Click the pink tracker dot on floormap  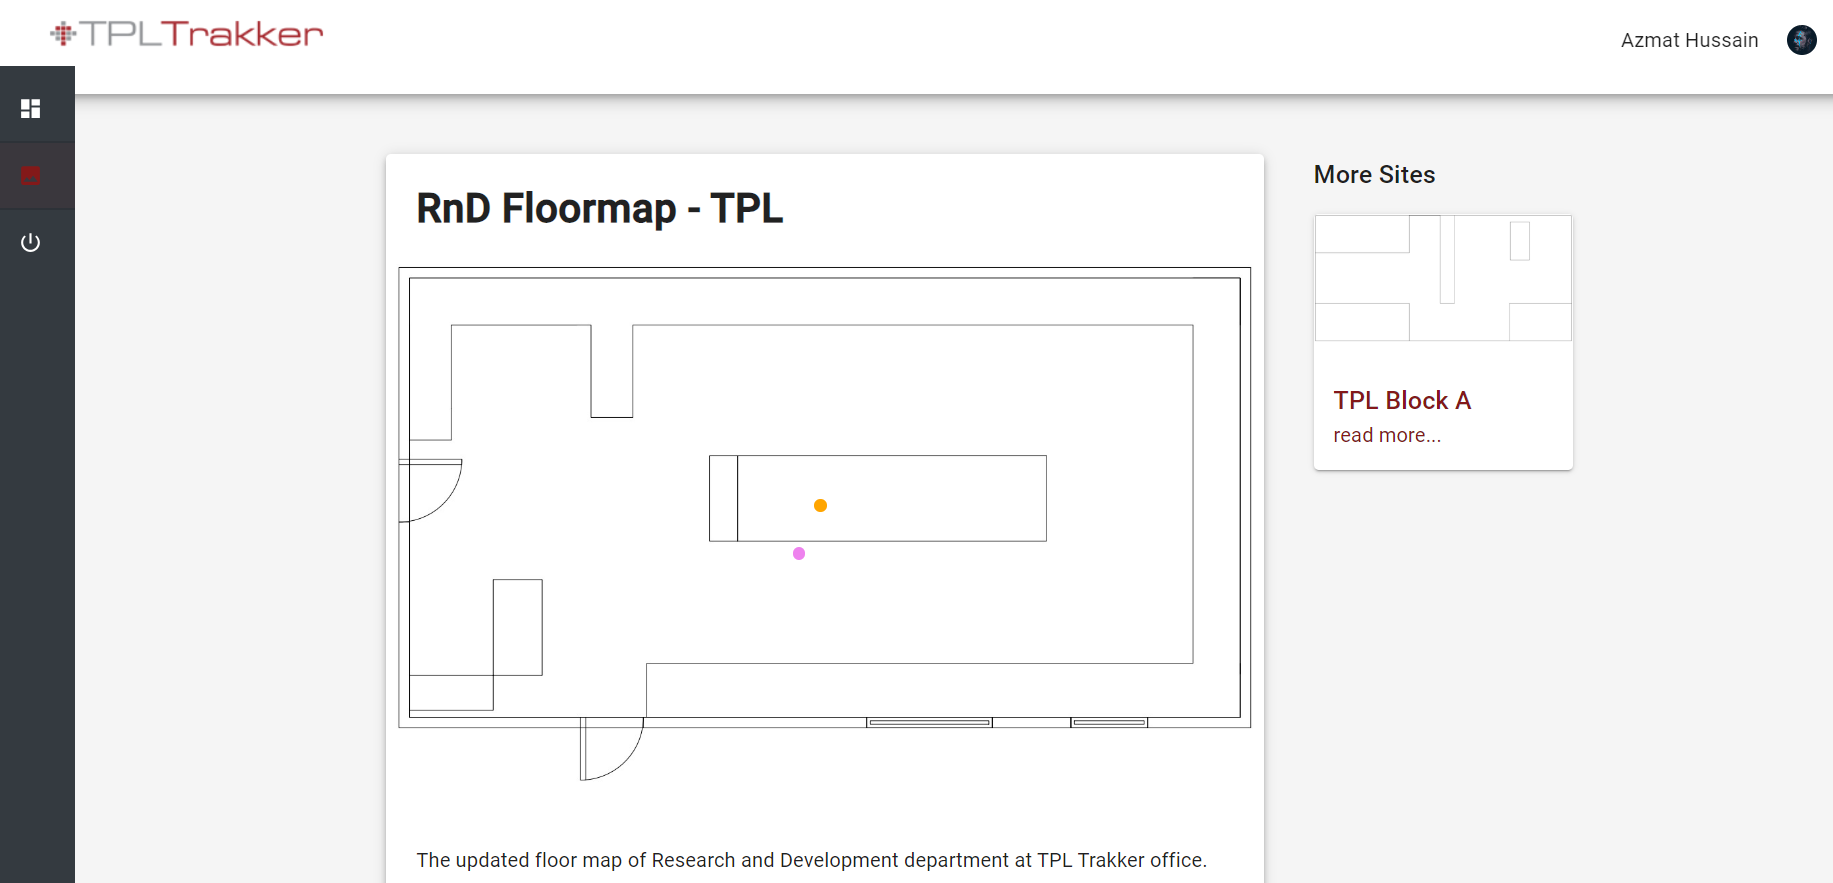(x=799, y=553)
